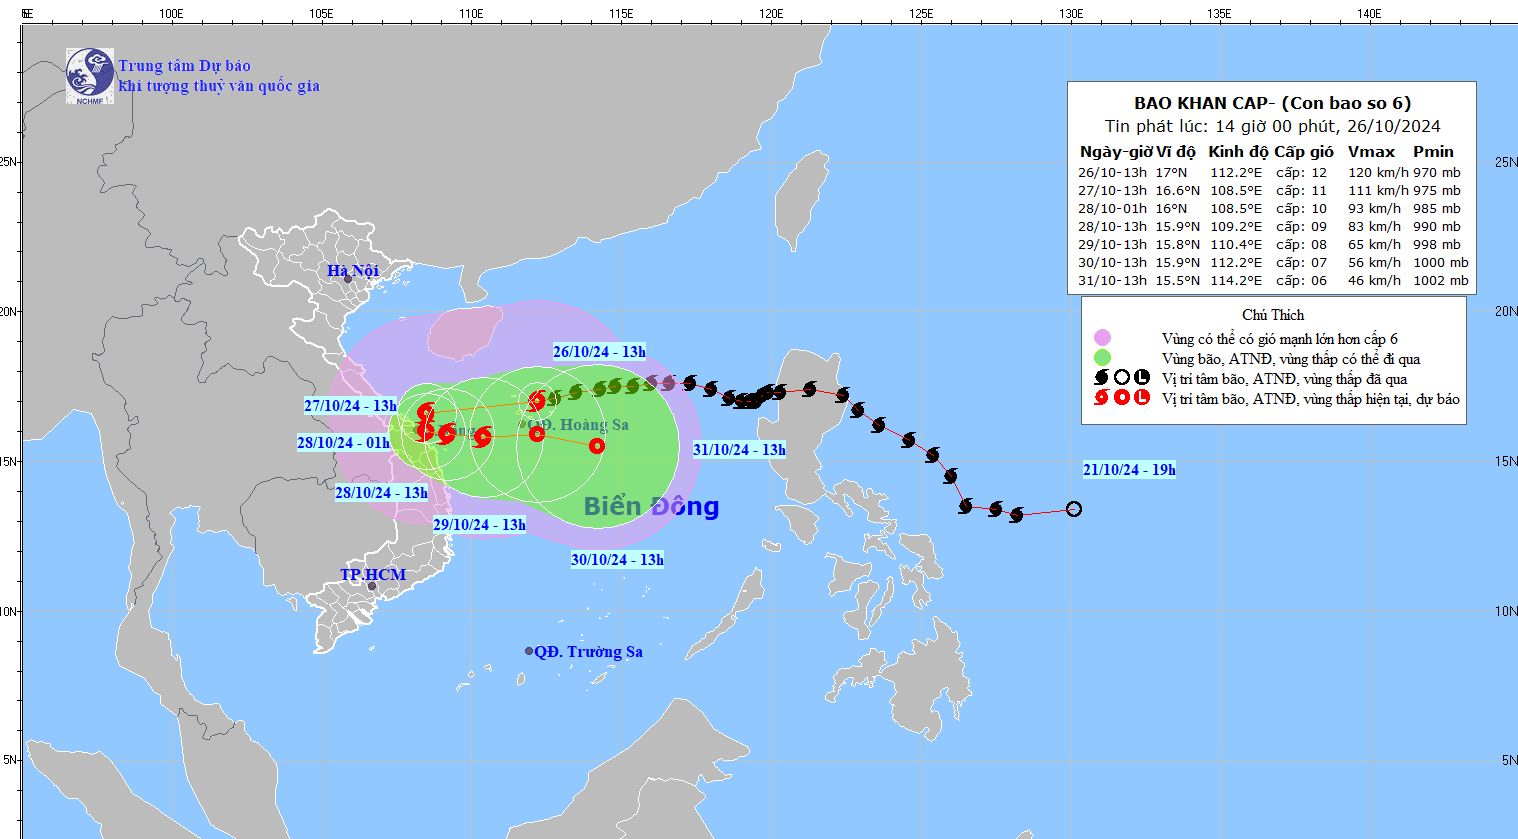1518x839 pixels.
Task: Select the red storm icon in the legend
Action: coord(1102,398)
